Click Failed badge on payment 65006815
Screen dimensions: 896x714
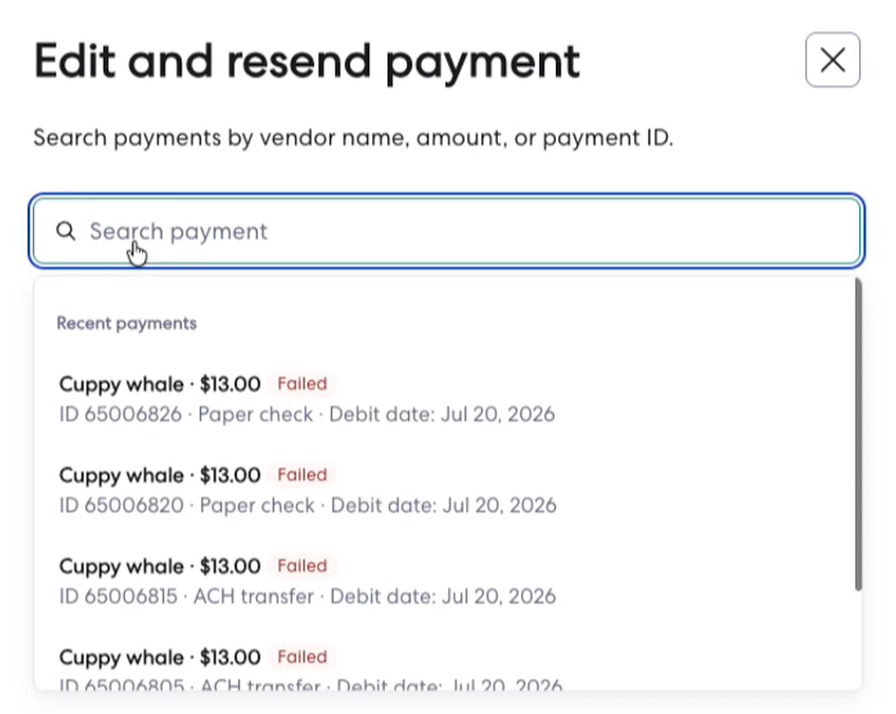tap(302, 565)
